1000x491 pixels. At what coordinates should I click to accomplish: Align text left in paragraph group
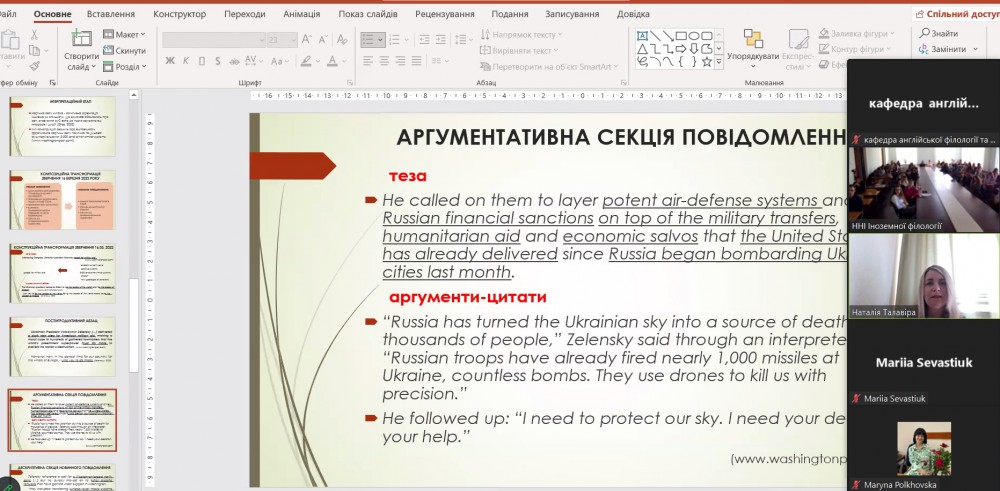[368, 61]
